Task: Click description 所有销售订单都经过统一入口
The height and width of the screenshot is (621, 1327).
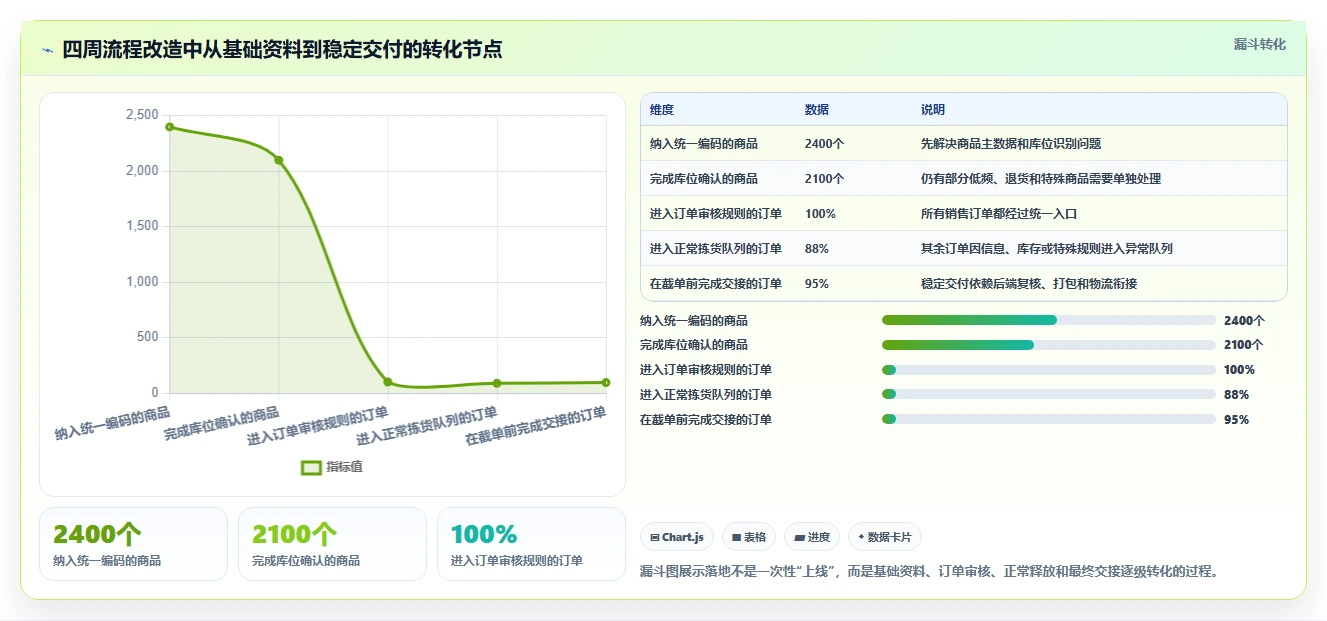Action: point(999,214)
